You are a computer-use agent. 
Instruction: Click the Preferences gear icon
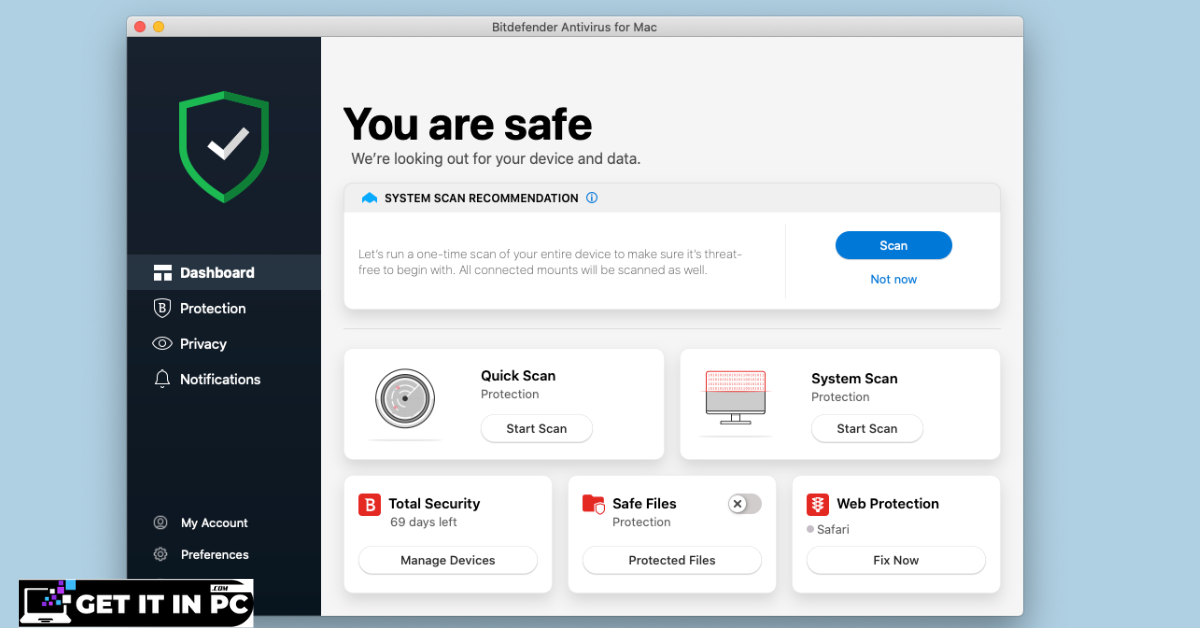coord(160,554)
